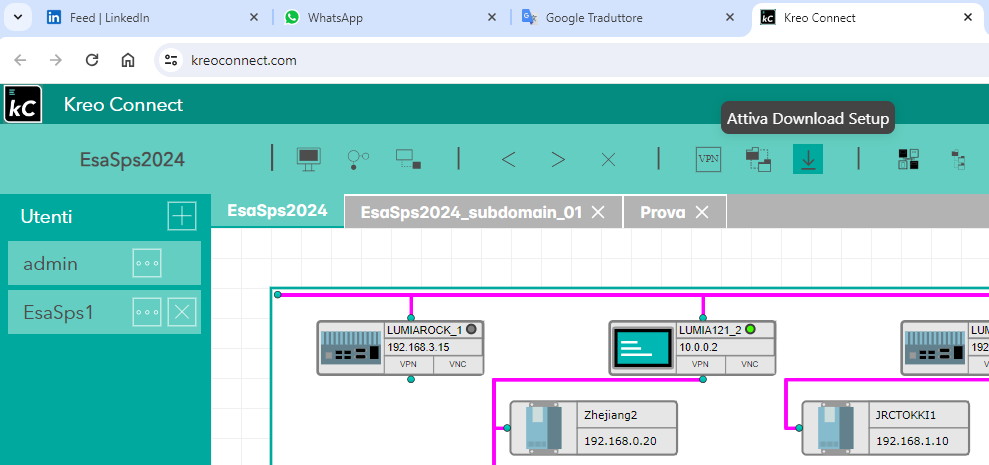Click the right arrow toolbar icon

(x=558, y=159)
